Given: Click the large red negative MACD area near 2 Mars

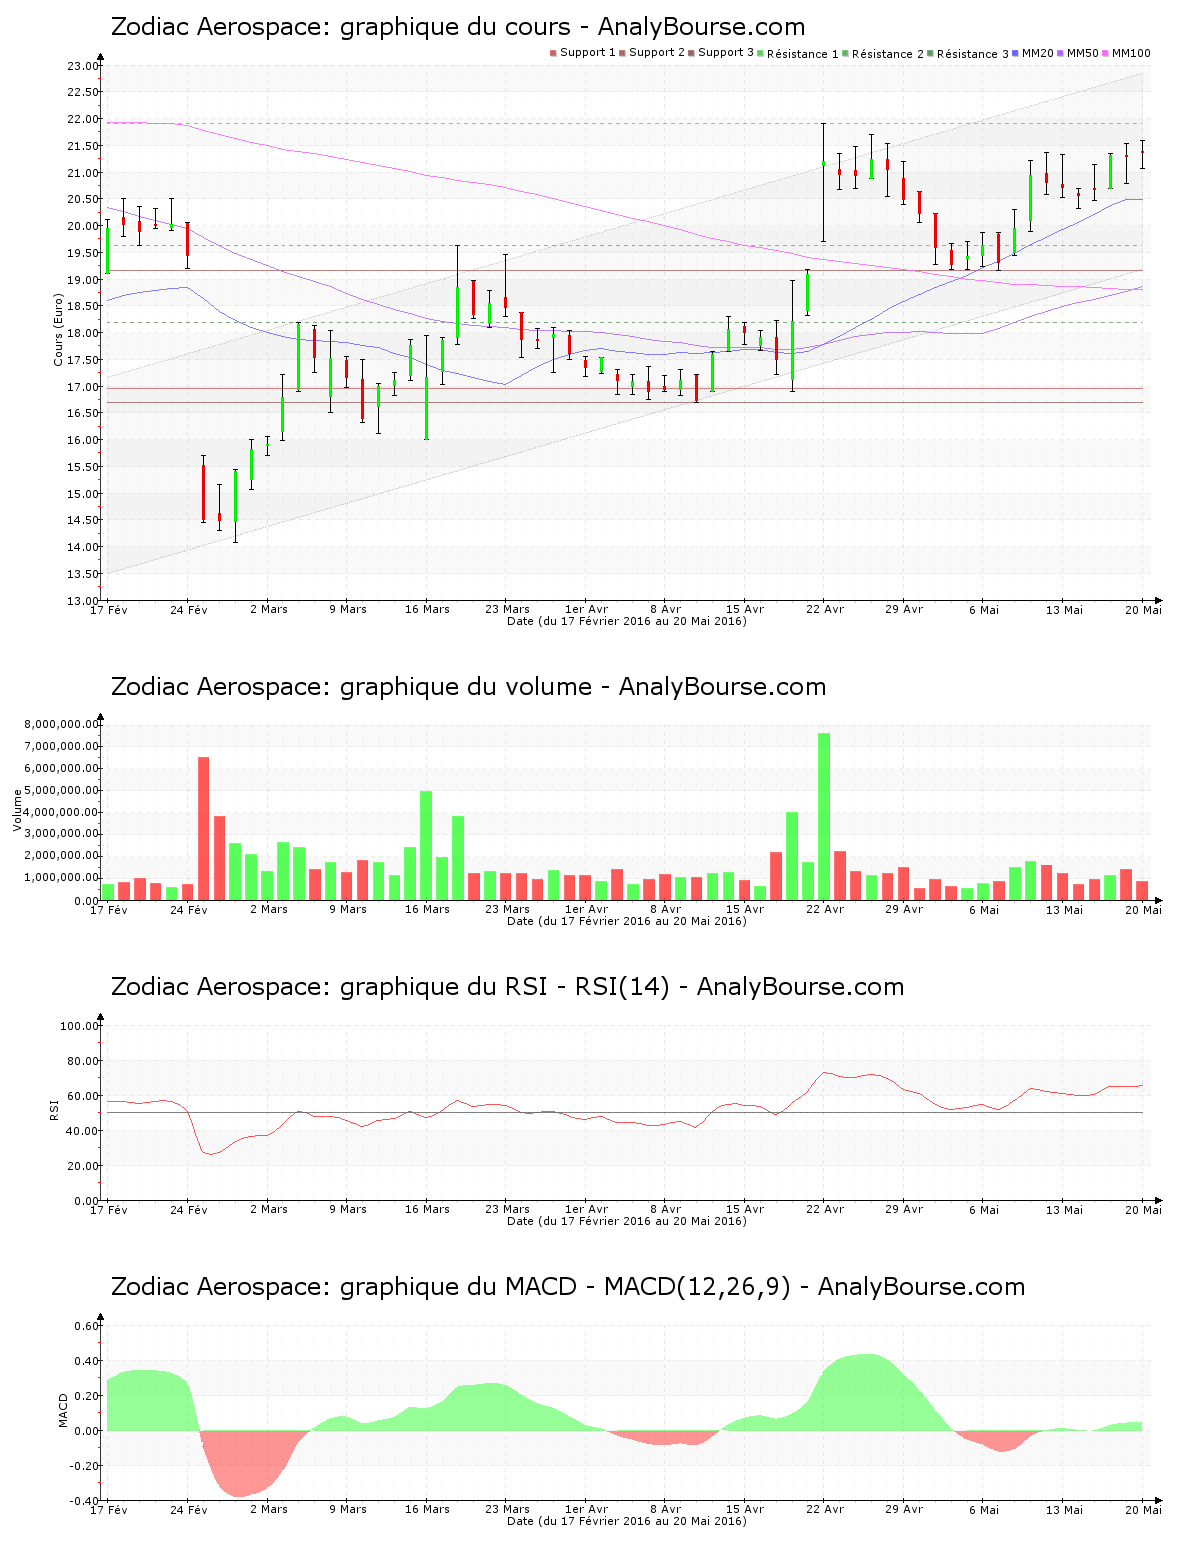Looking at the screenshot, I should 245,1462.
